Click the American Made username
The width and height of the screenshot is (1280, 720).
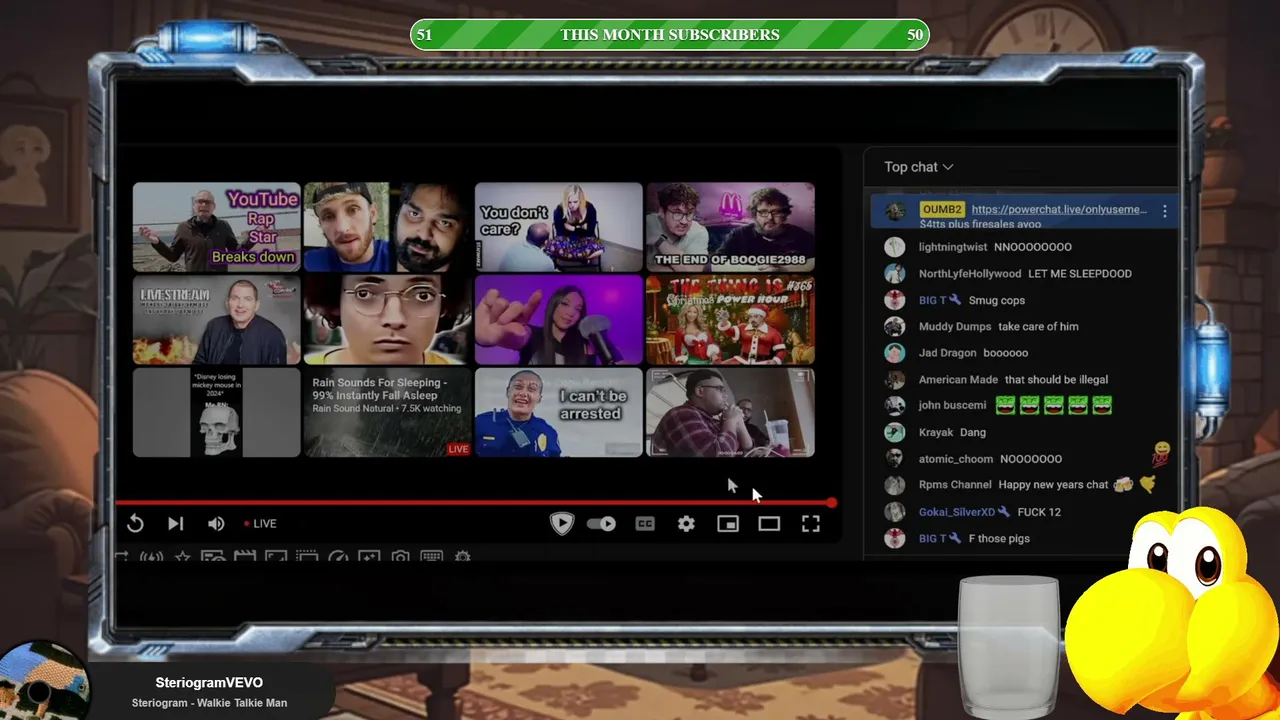(x=958, y=380)
